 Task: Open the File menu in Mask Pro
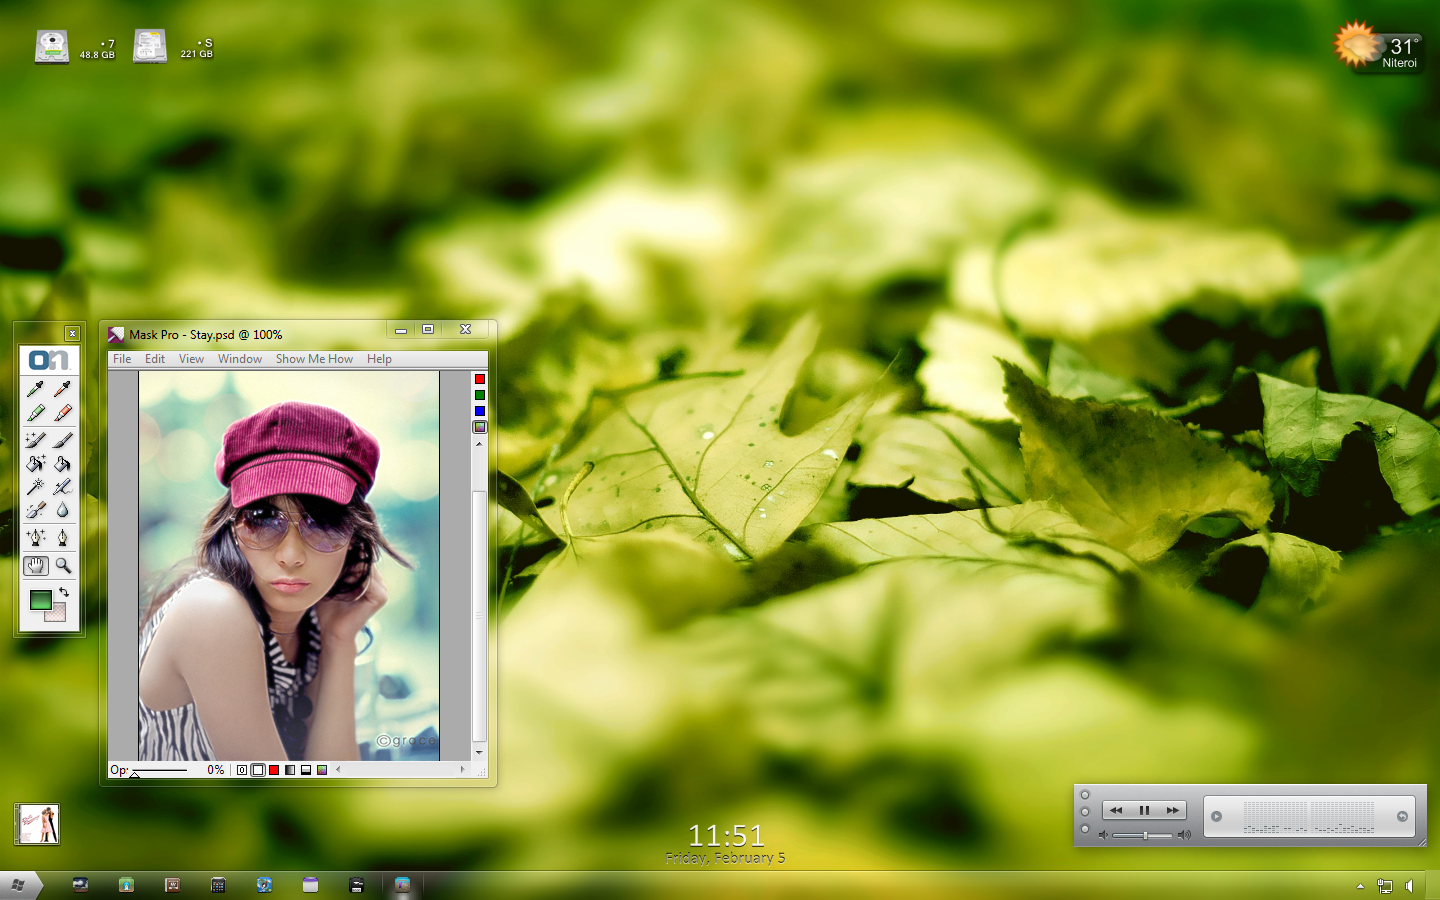(x=122, y=359)
